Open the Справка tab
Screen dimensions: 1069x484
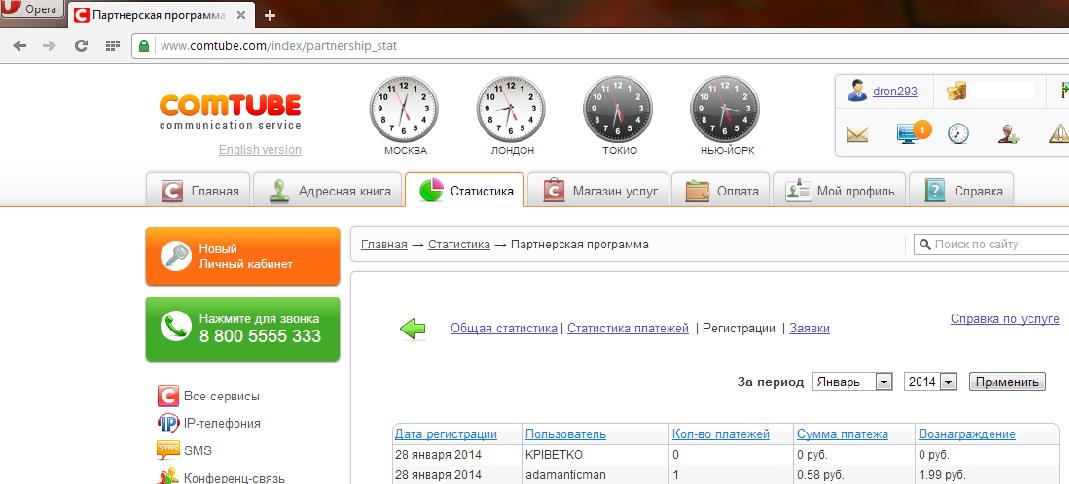click(961, 190)
